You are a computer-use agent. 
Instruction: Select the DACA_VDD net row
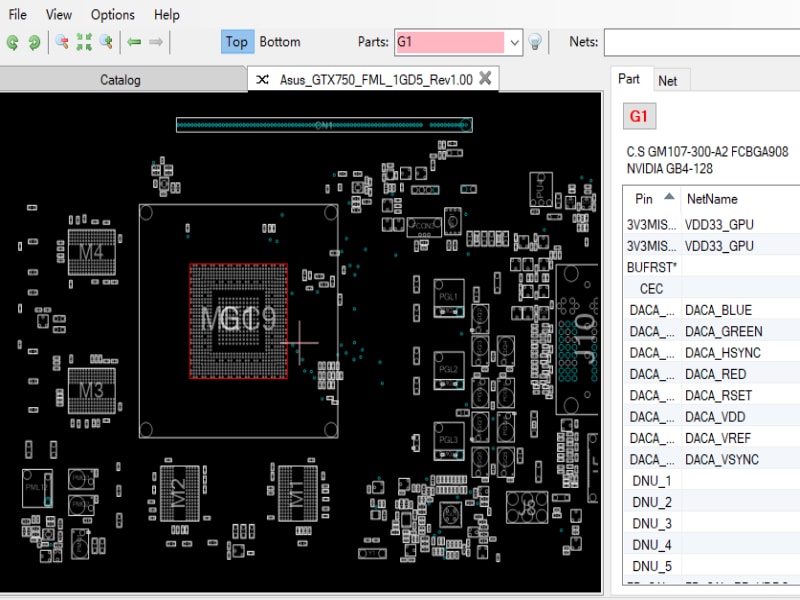tap(711, 417)
